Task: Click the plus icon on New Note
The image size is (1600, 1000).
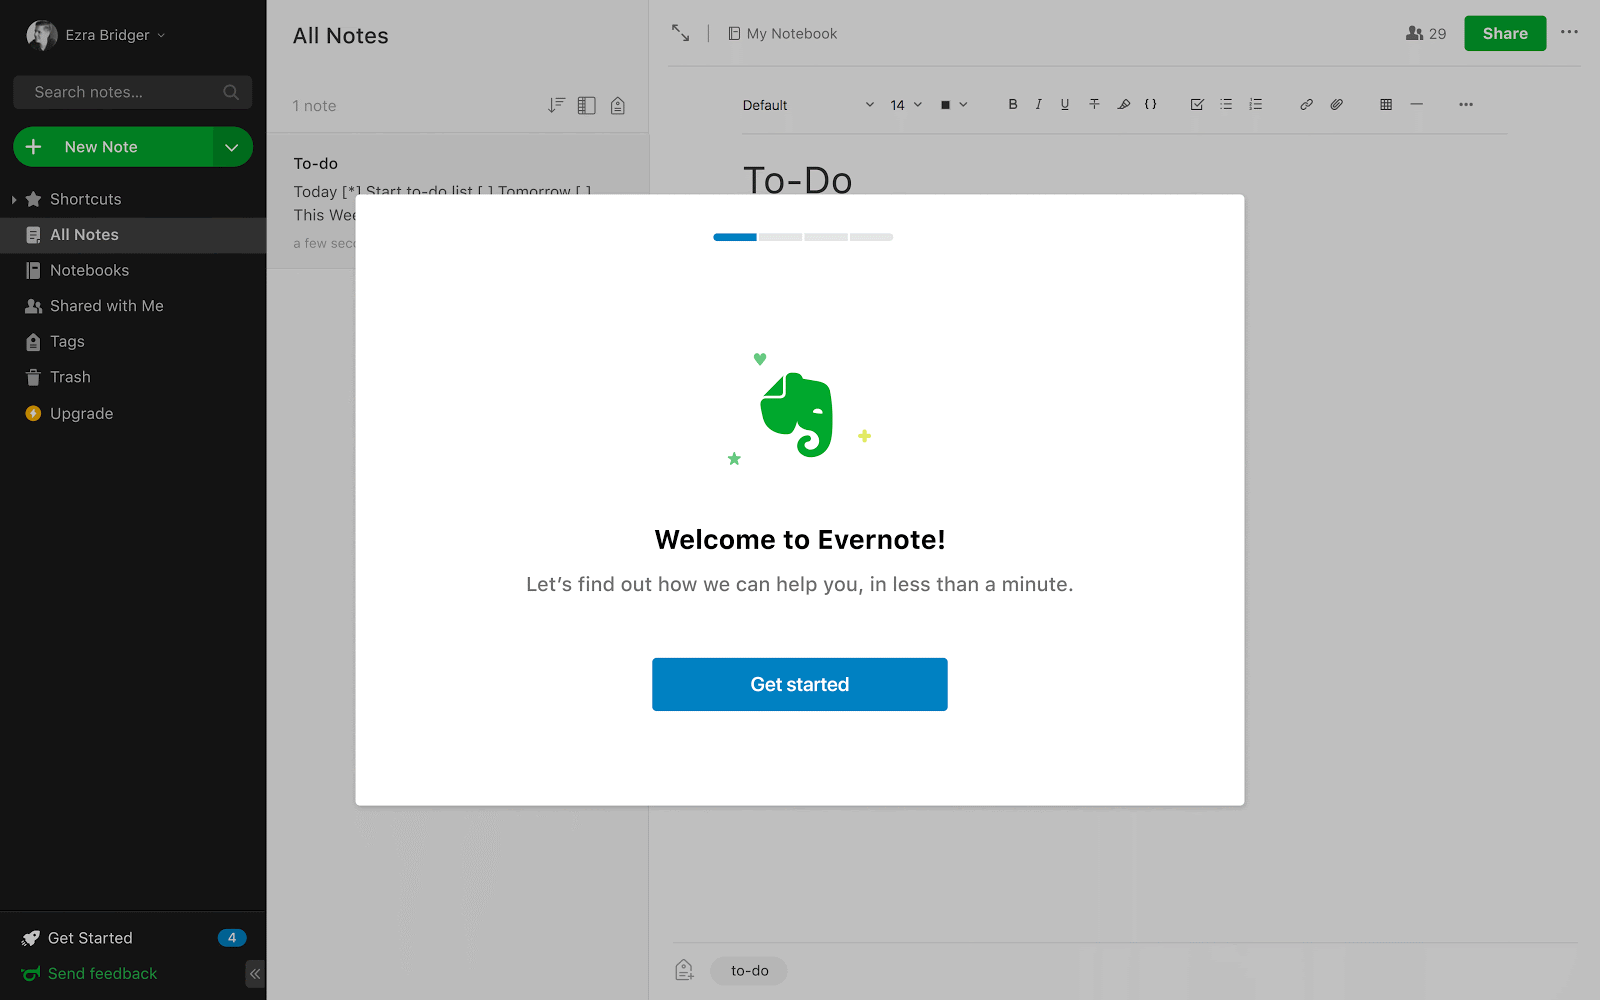Action: coord(33,147)
